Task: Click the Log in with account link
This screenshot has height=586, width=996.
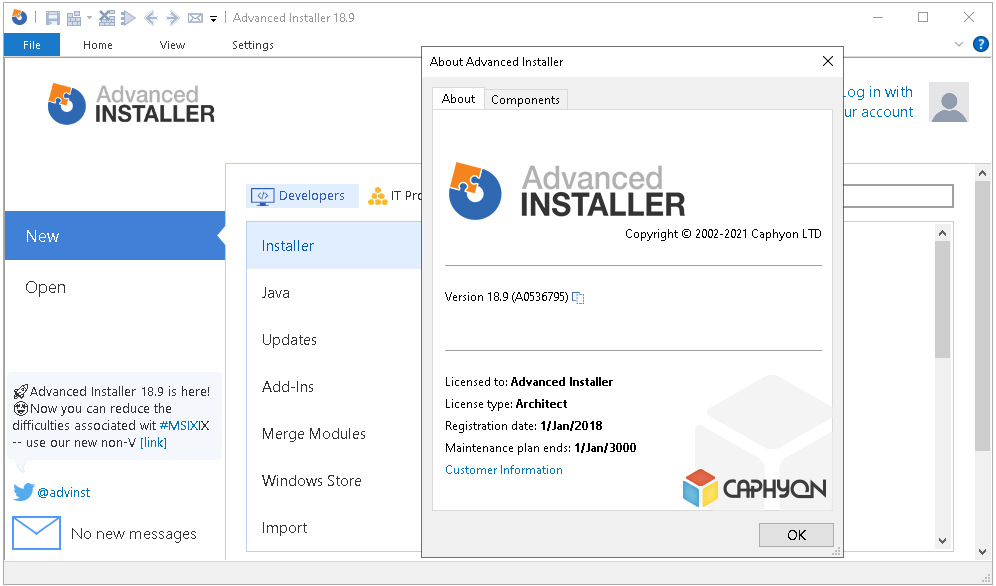Action: (x=878, y=102)
